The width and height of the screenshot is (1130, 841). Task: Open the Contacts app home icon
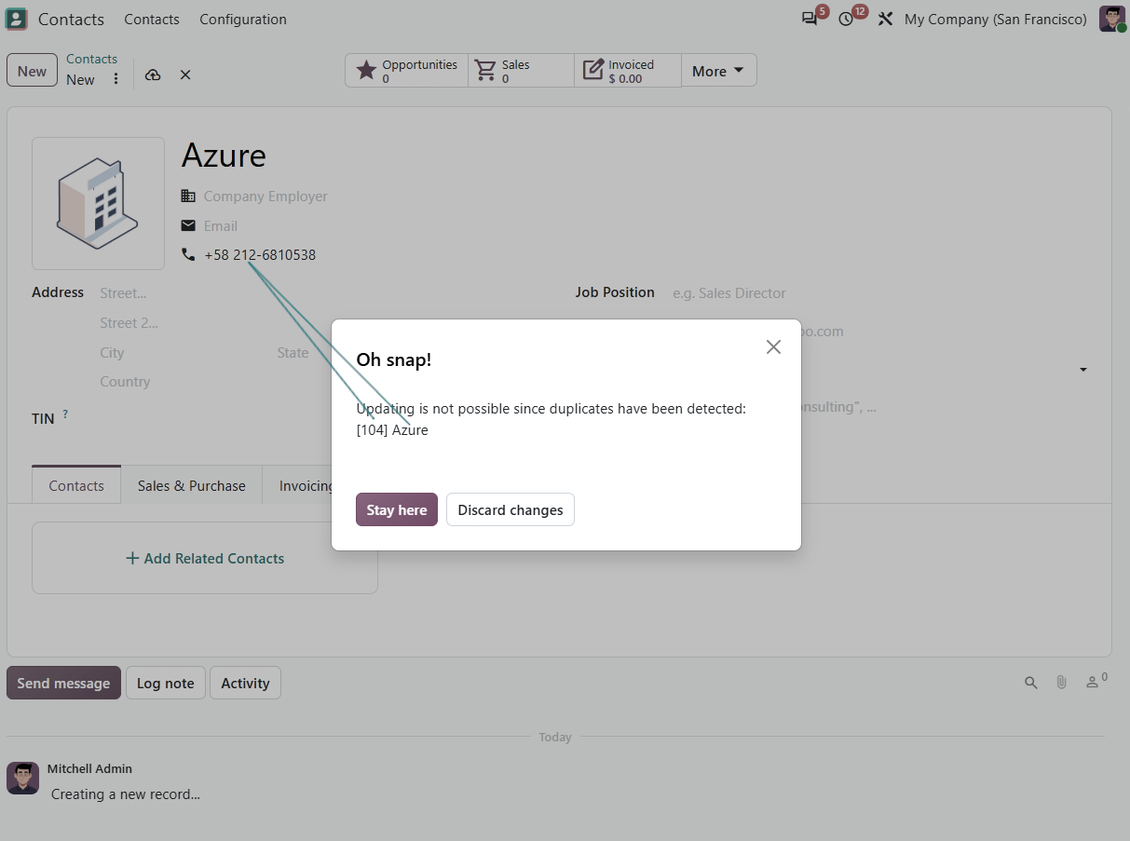pos(16,19)
